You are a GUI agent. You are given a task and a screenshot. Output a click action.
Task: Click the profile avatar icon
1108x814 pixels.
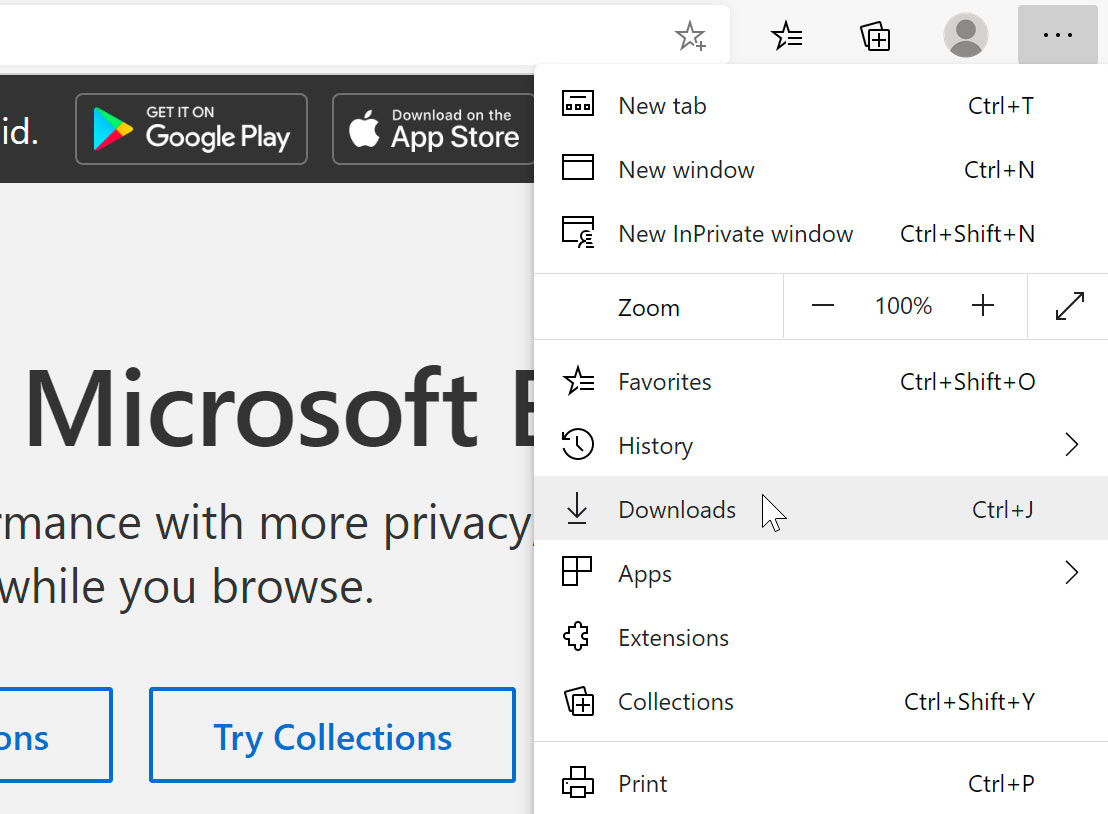pos(965,36)
